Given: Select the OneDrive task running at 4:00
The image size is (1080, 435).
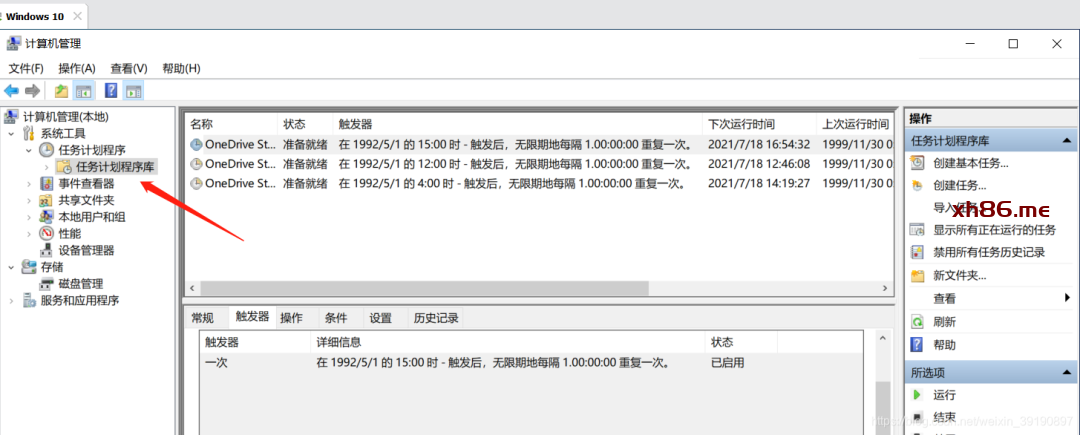Looking at the screenshot, I should click(541, 183).
